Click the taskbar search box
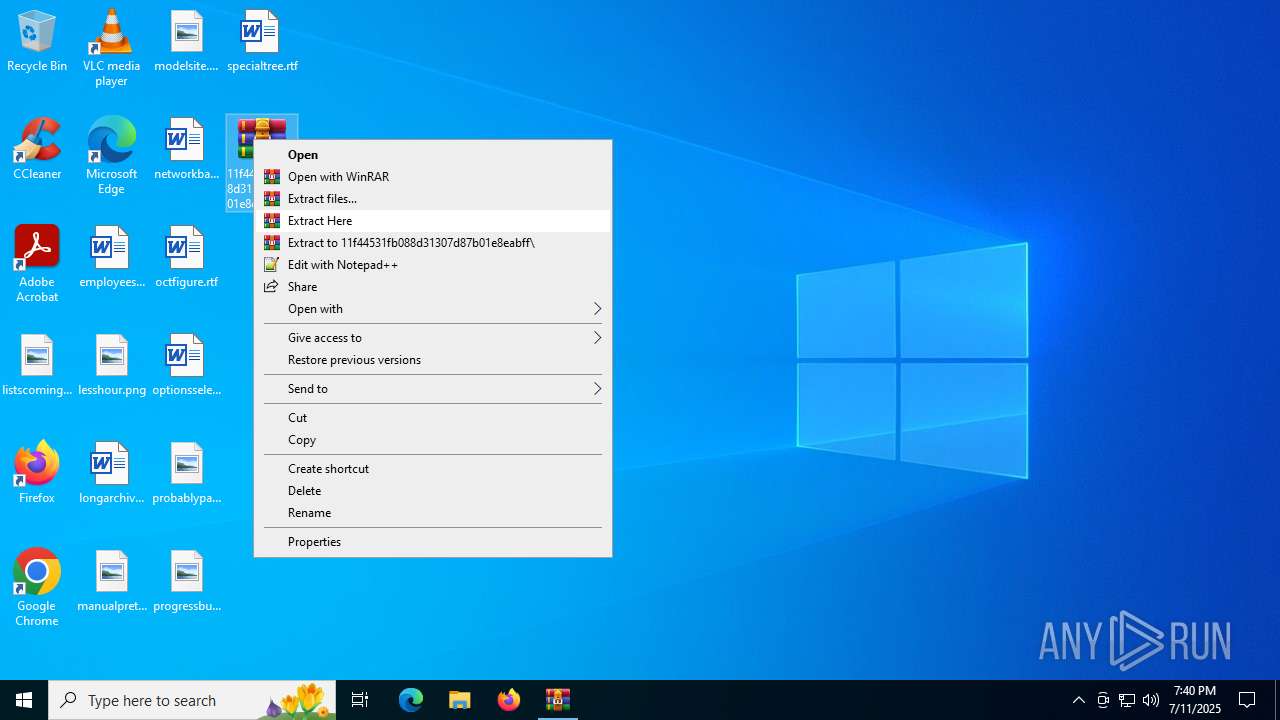The width and height of the screenshot is (1280, 720). [192, 700]
